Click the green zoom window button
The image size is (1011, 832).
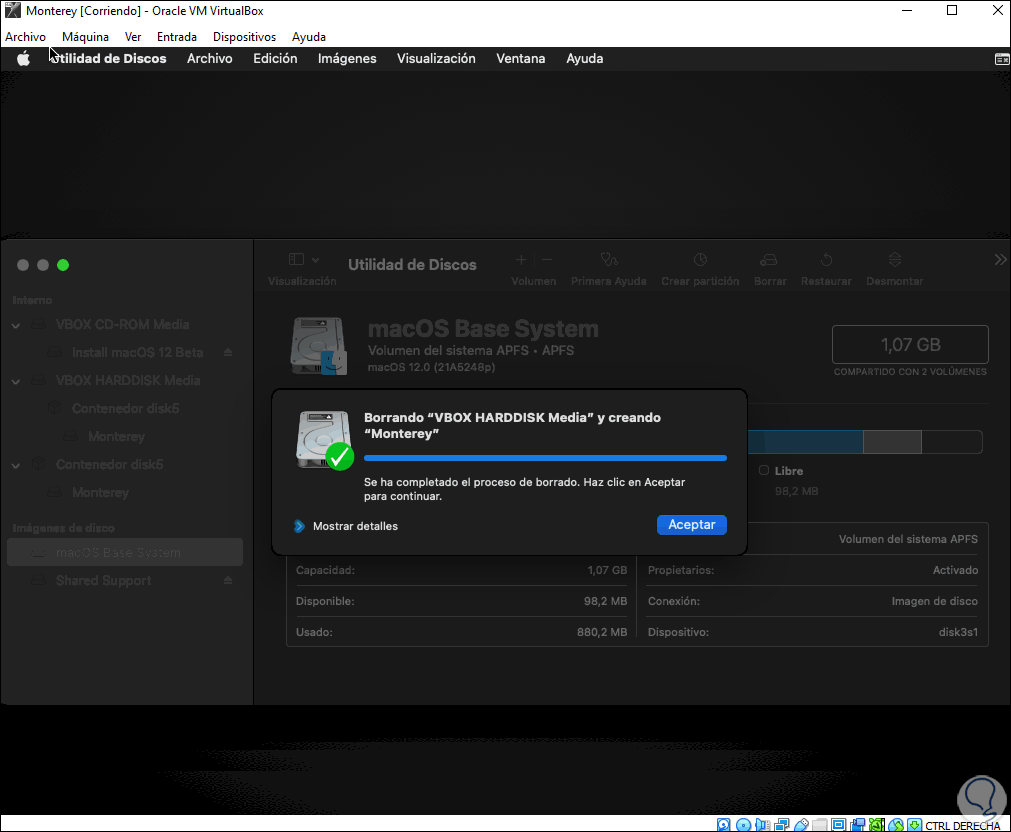click(63, 265)
